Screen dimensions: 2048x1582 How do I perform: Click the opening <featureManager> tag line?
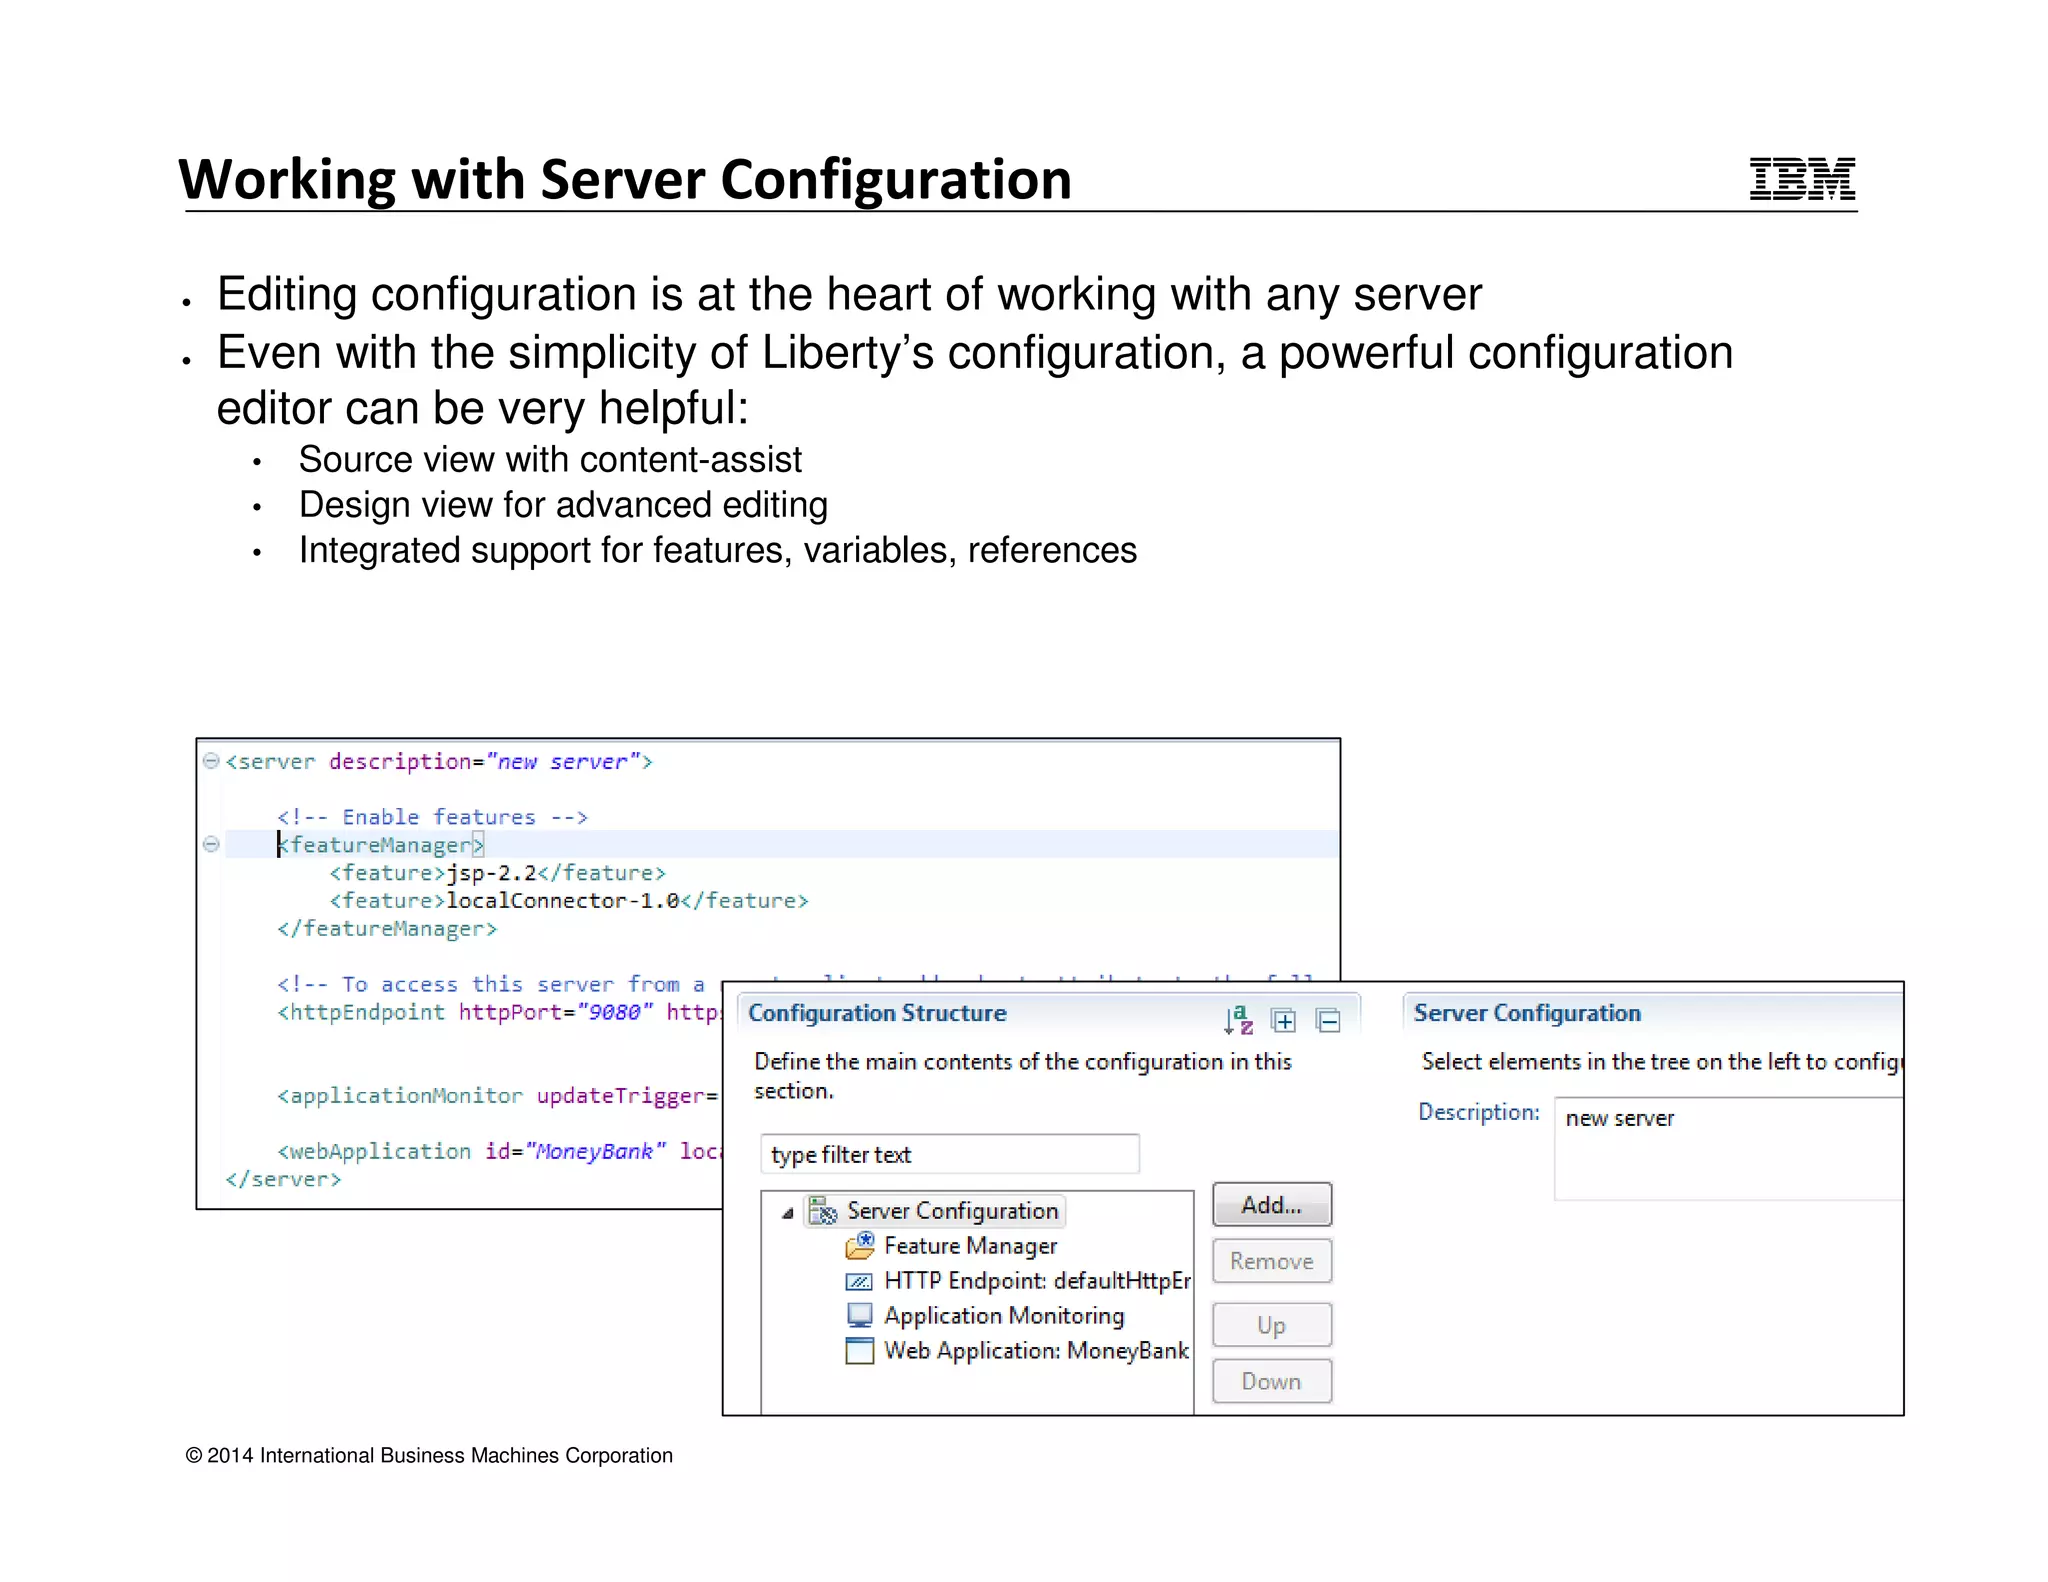point(381,845)
